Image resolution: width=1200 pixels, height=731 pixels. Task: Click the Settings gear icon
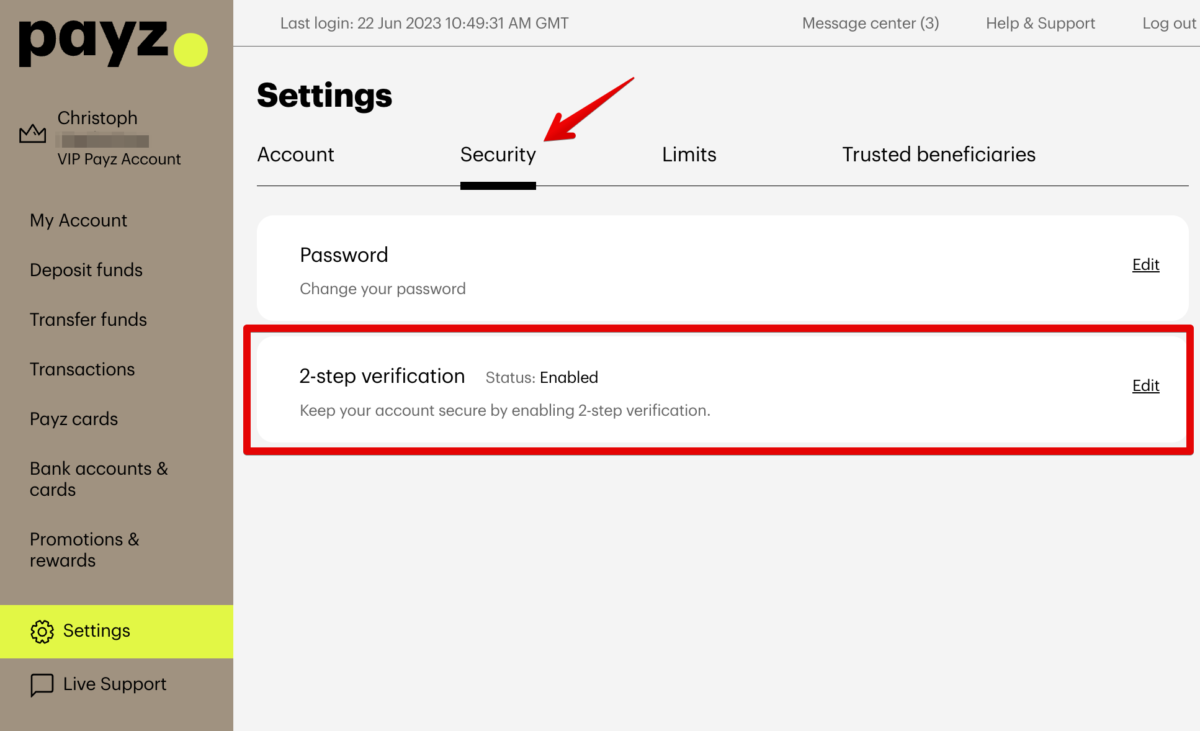coord(42,631)
